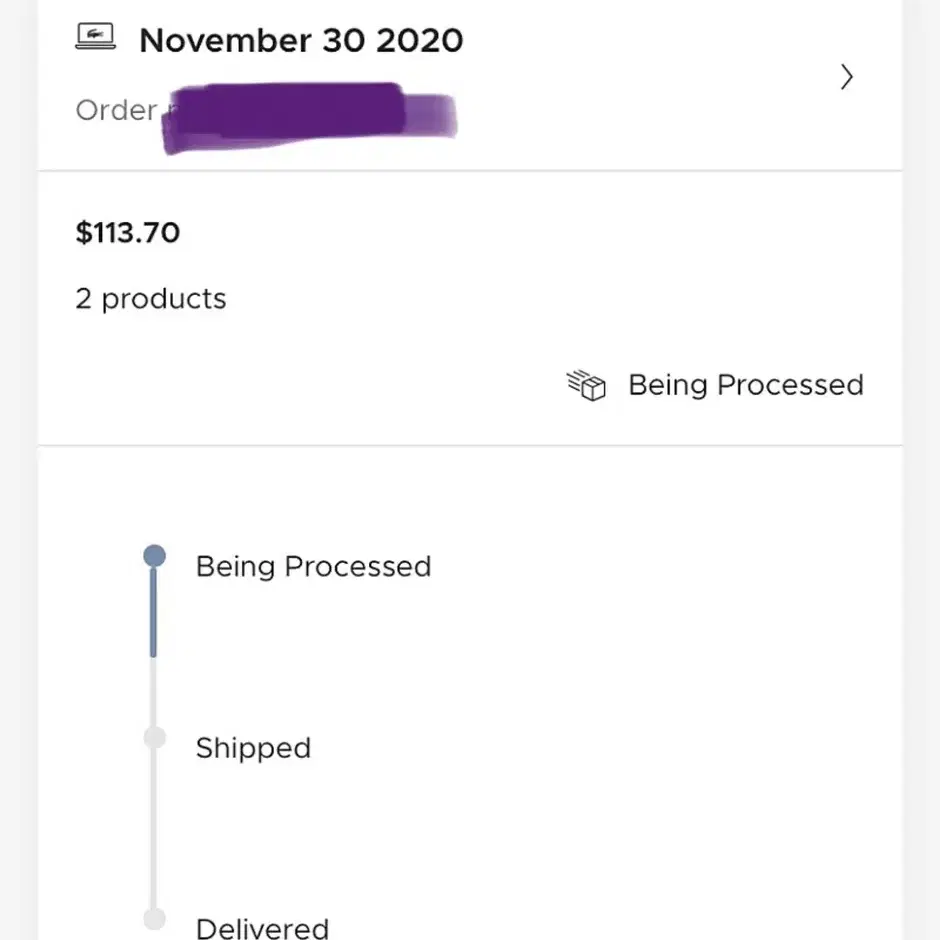Click the 2 products text
Viewport: 940px width, 940px height.
pos(151,299)
